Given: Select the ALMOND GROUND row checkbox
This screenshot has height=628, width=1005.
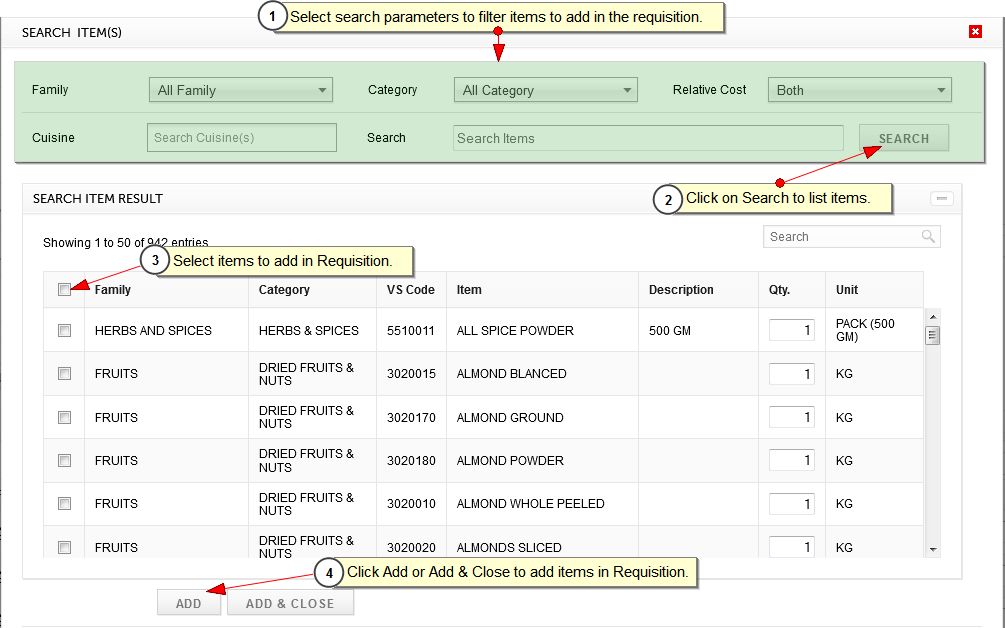Looking at the screenshot, I should click(x=64, y=418).
